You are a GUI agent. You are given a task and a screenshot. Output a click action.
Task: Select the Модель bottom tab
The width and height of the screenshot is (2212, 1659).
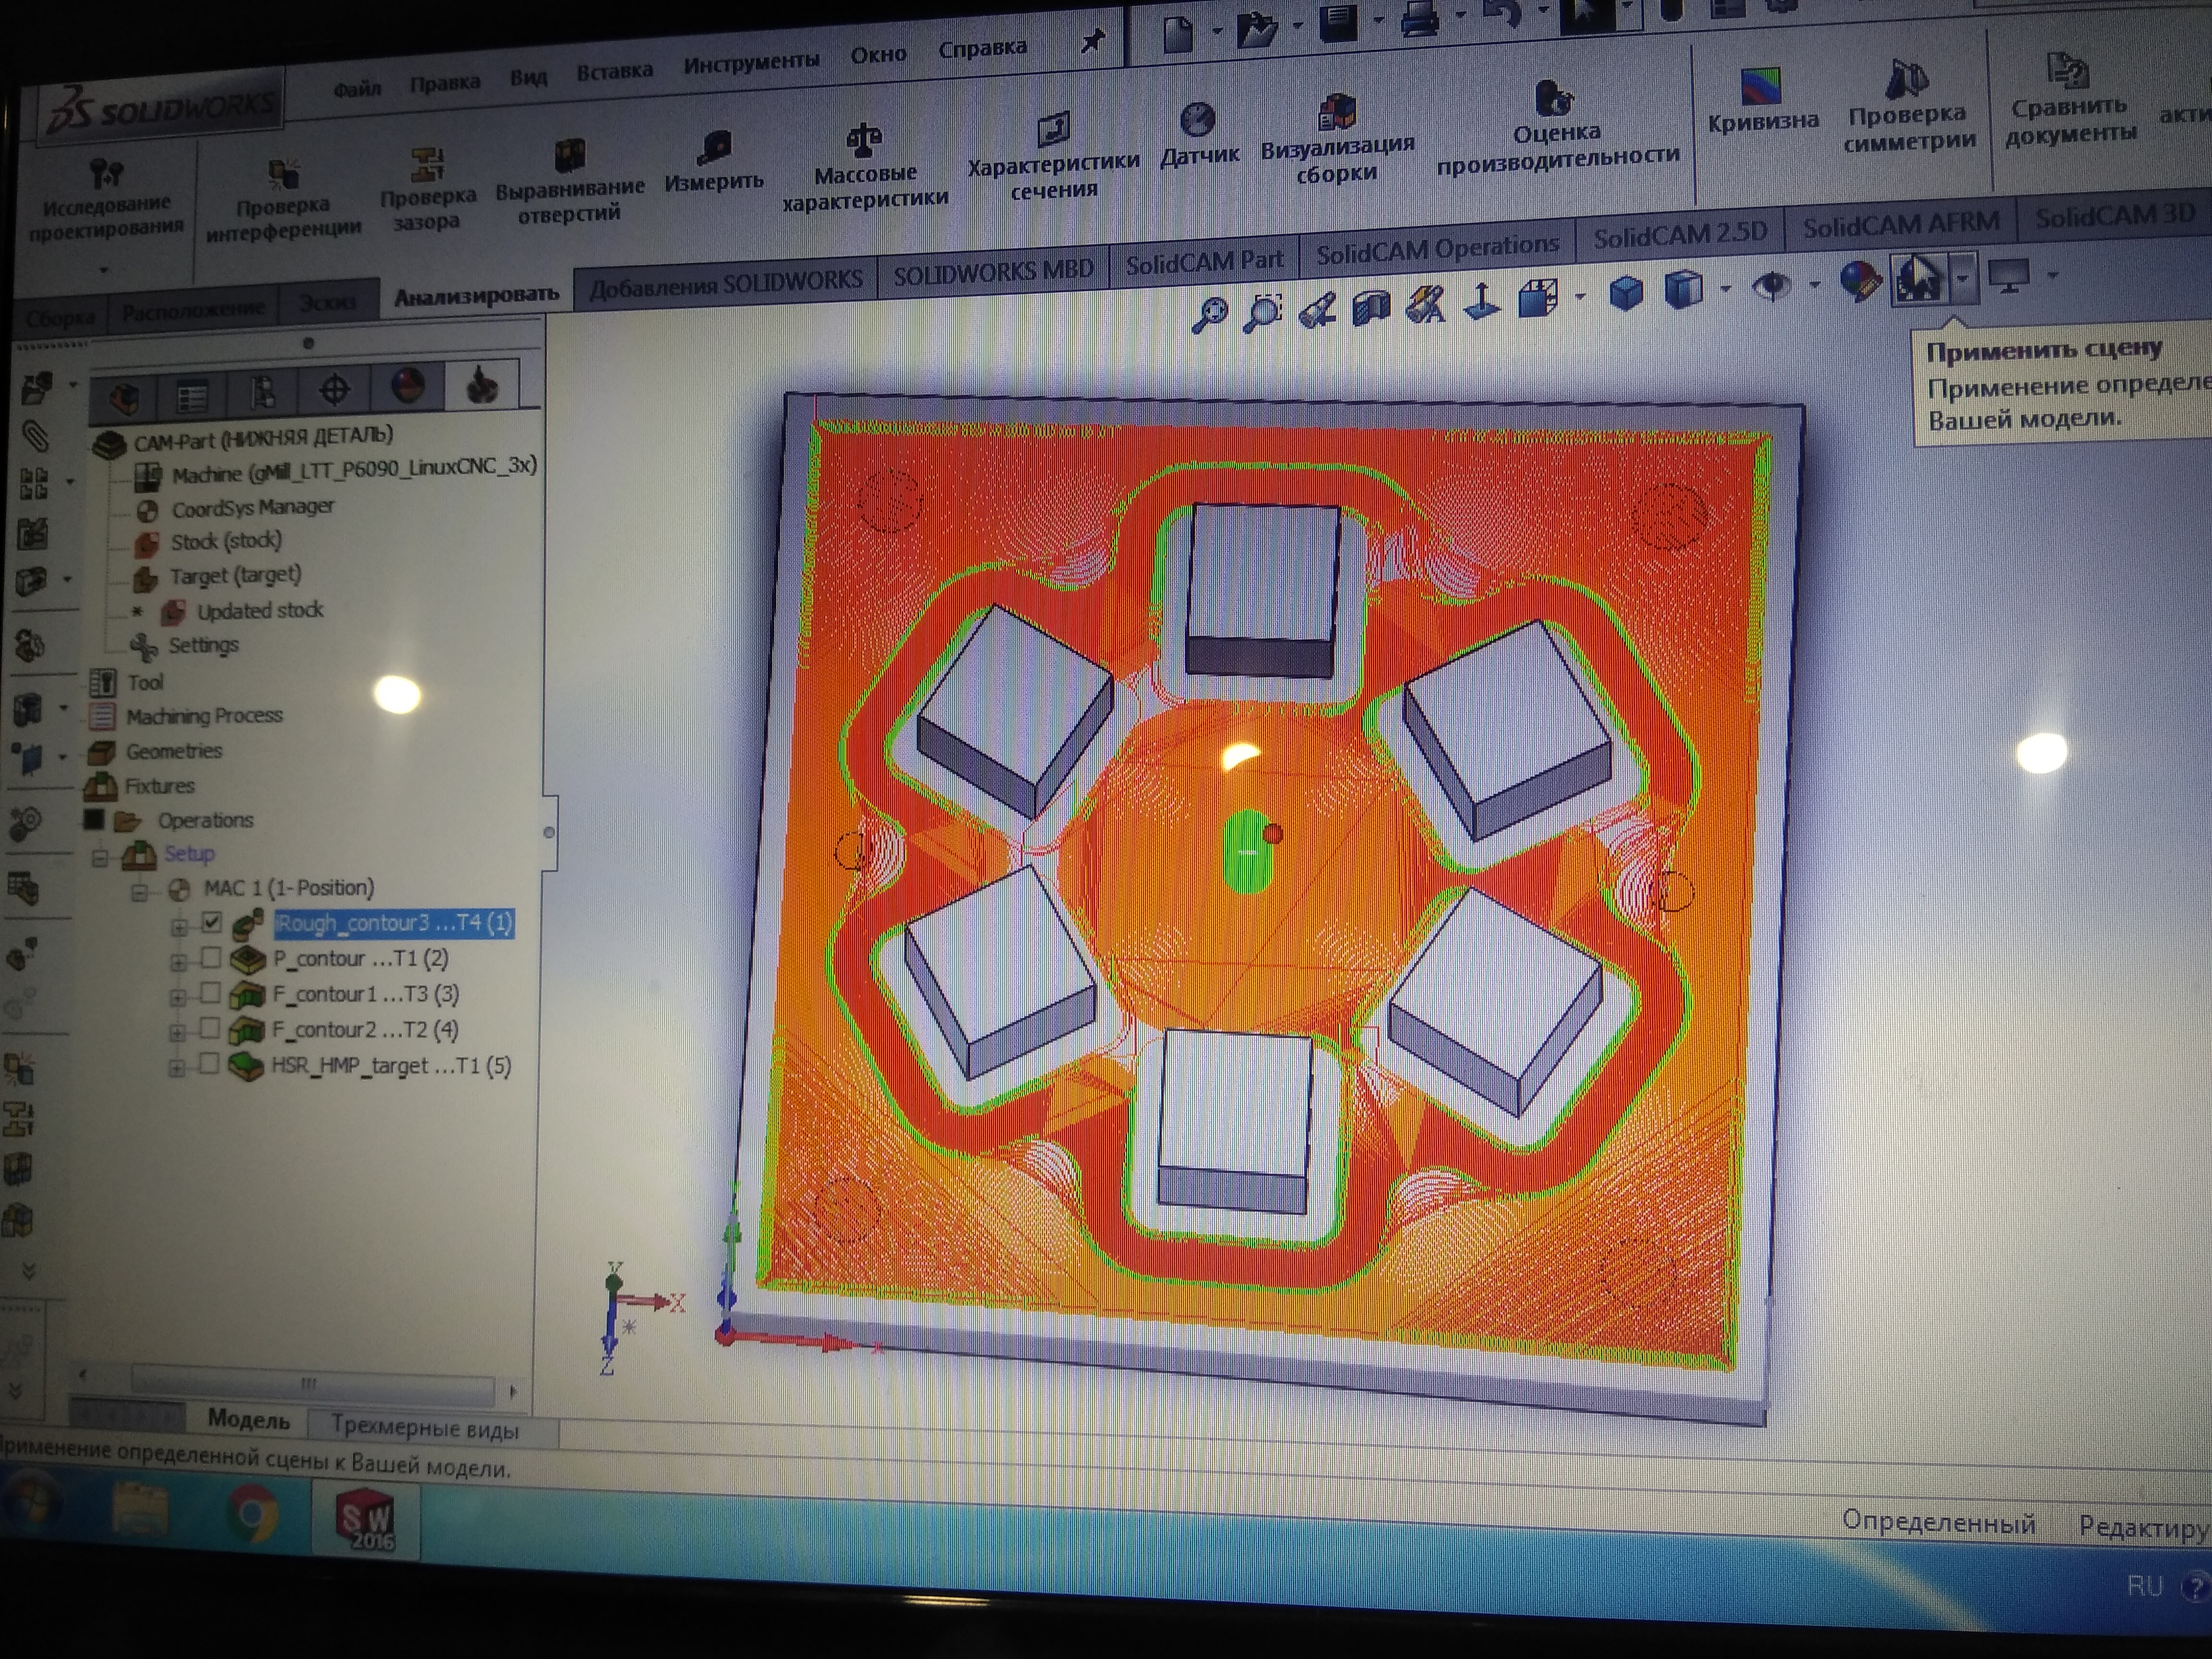[248, 1419]
